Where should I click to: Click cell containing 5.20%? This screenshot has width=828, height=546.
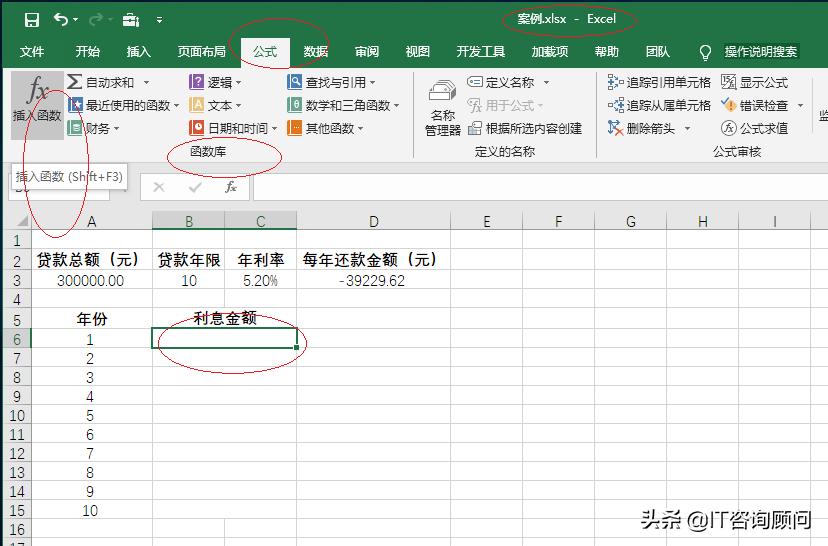260,280
